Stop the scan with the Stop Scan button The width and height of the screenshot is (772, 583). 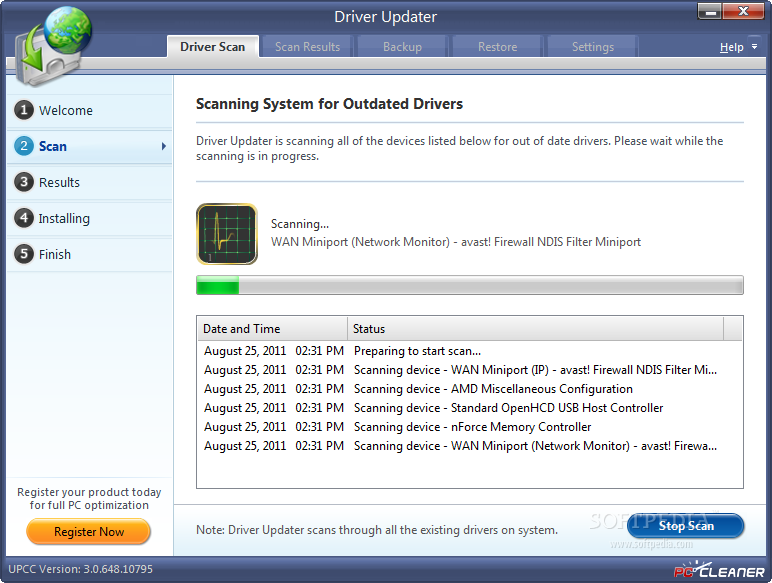click(686, 526)
